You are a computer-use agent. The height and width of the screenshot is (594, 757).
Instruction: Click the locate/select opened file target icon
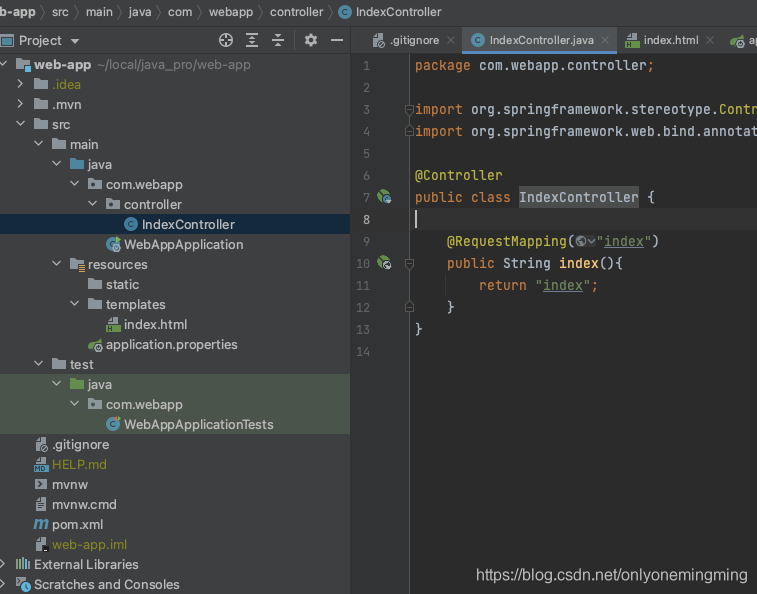226,40
